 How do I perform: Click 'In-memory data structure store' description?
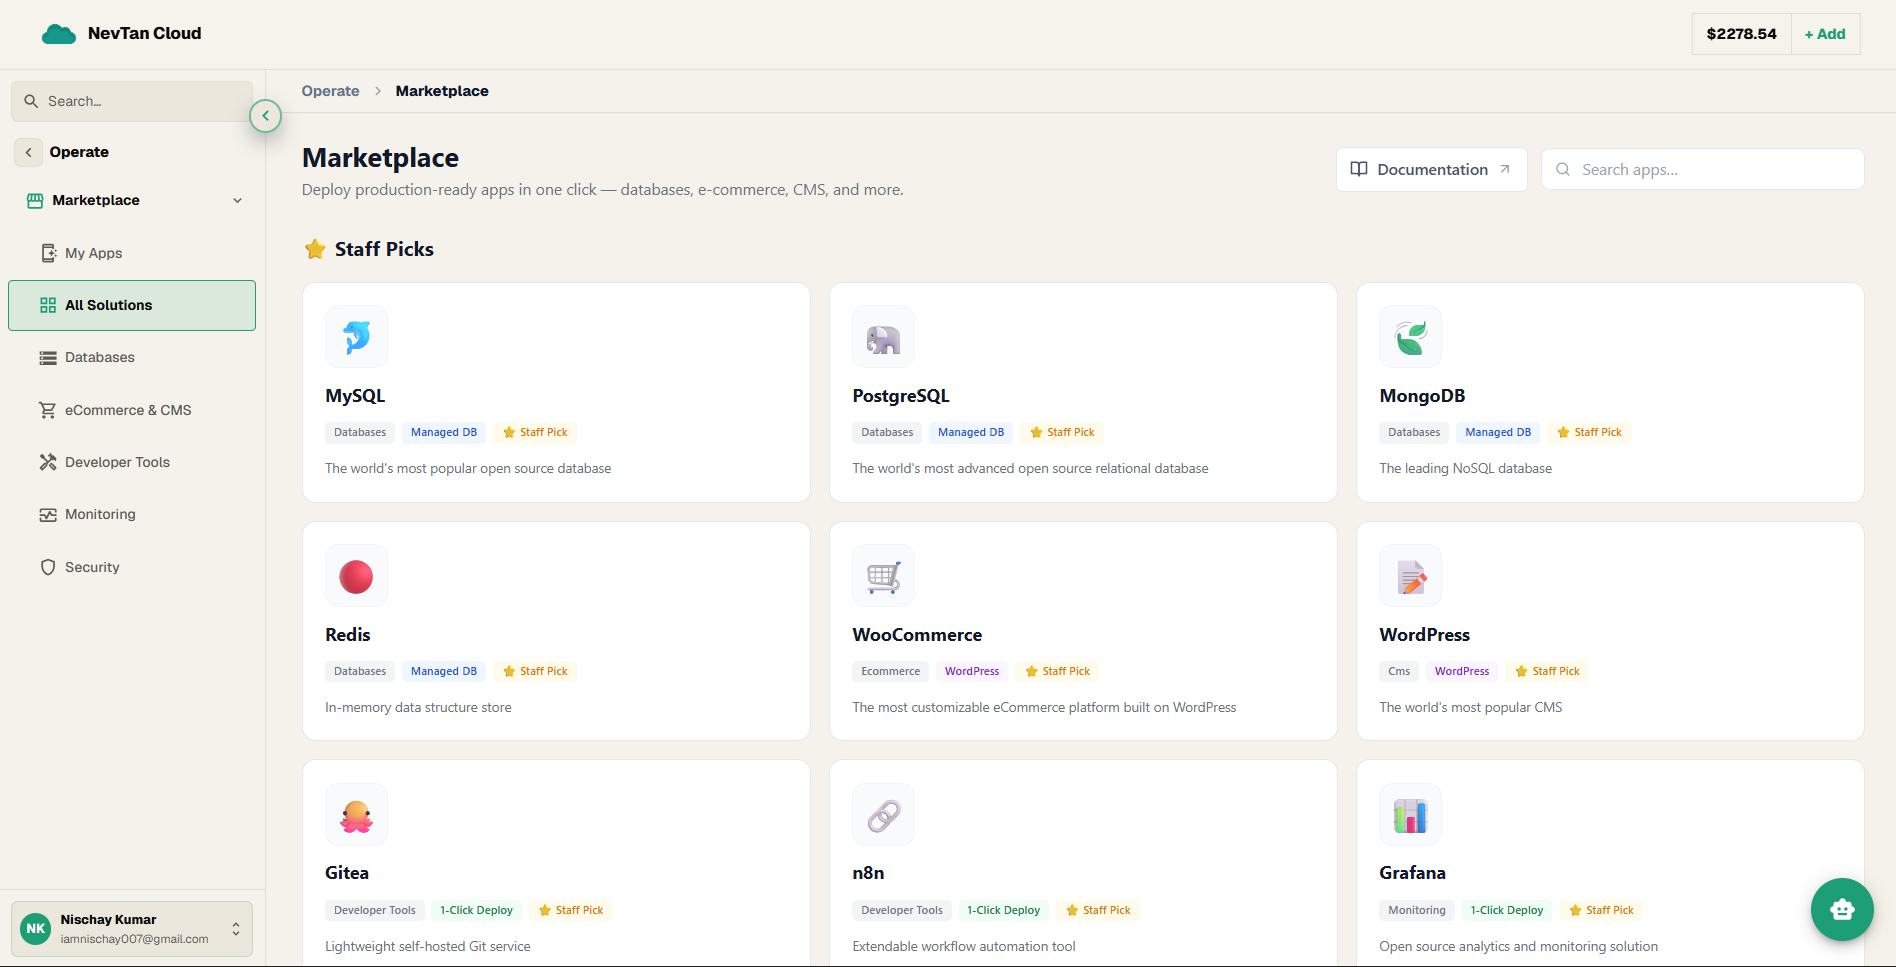click(418, 707)
